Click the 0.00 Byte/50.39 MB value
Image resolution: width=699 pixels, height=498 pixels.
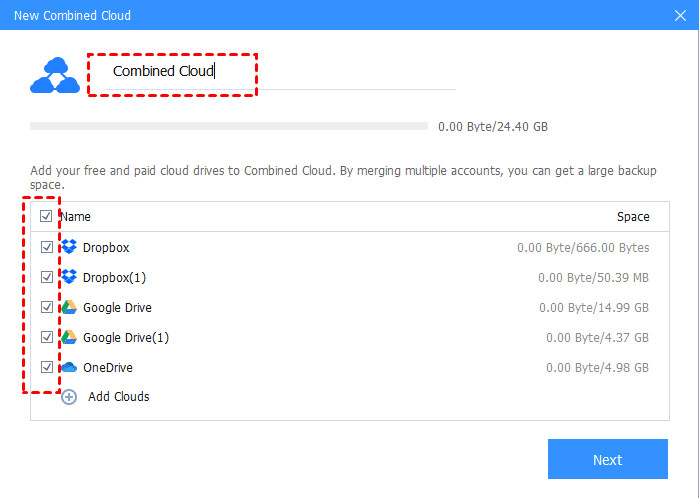pos(593,278)
